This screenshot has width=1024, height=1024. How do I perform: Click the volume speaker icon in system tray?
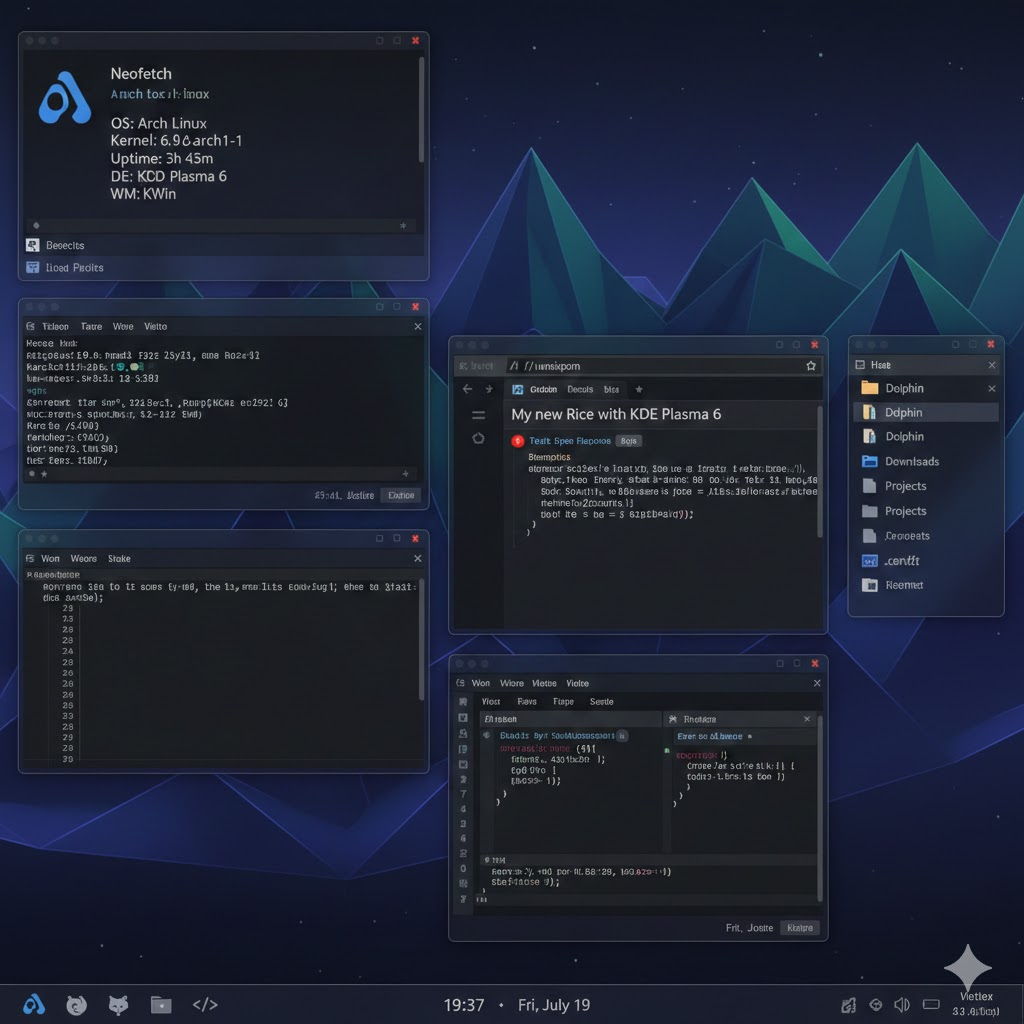[x=902, y=1005]
